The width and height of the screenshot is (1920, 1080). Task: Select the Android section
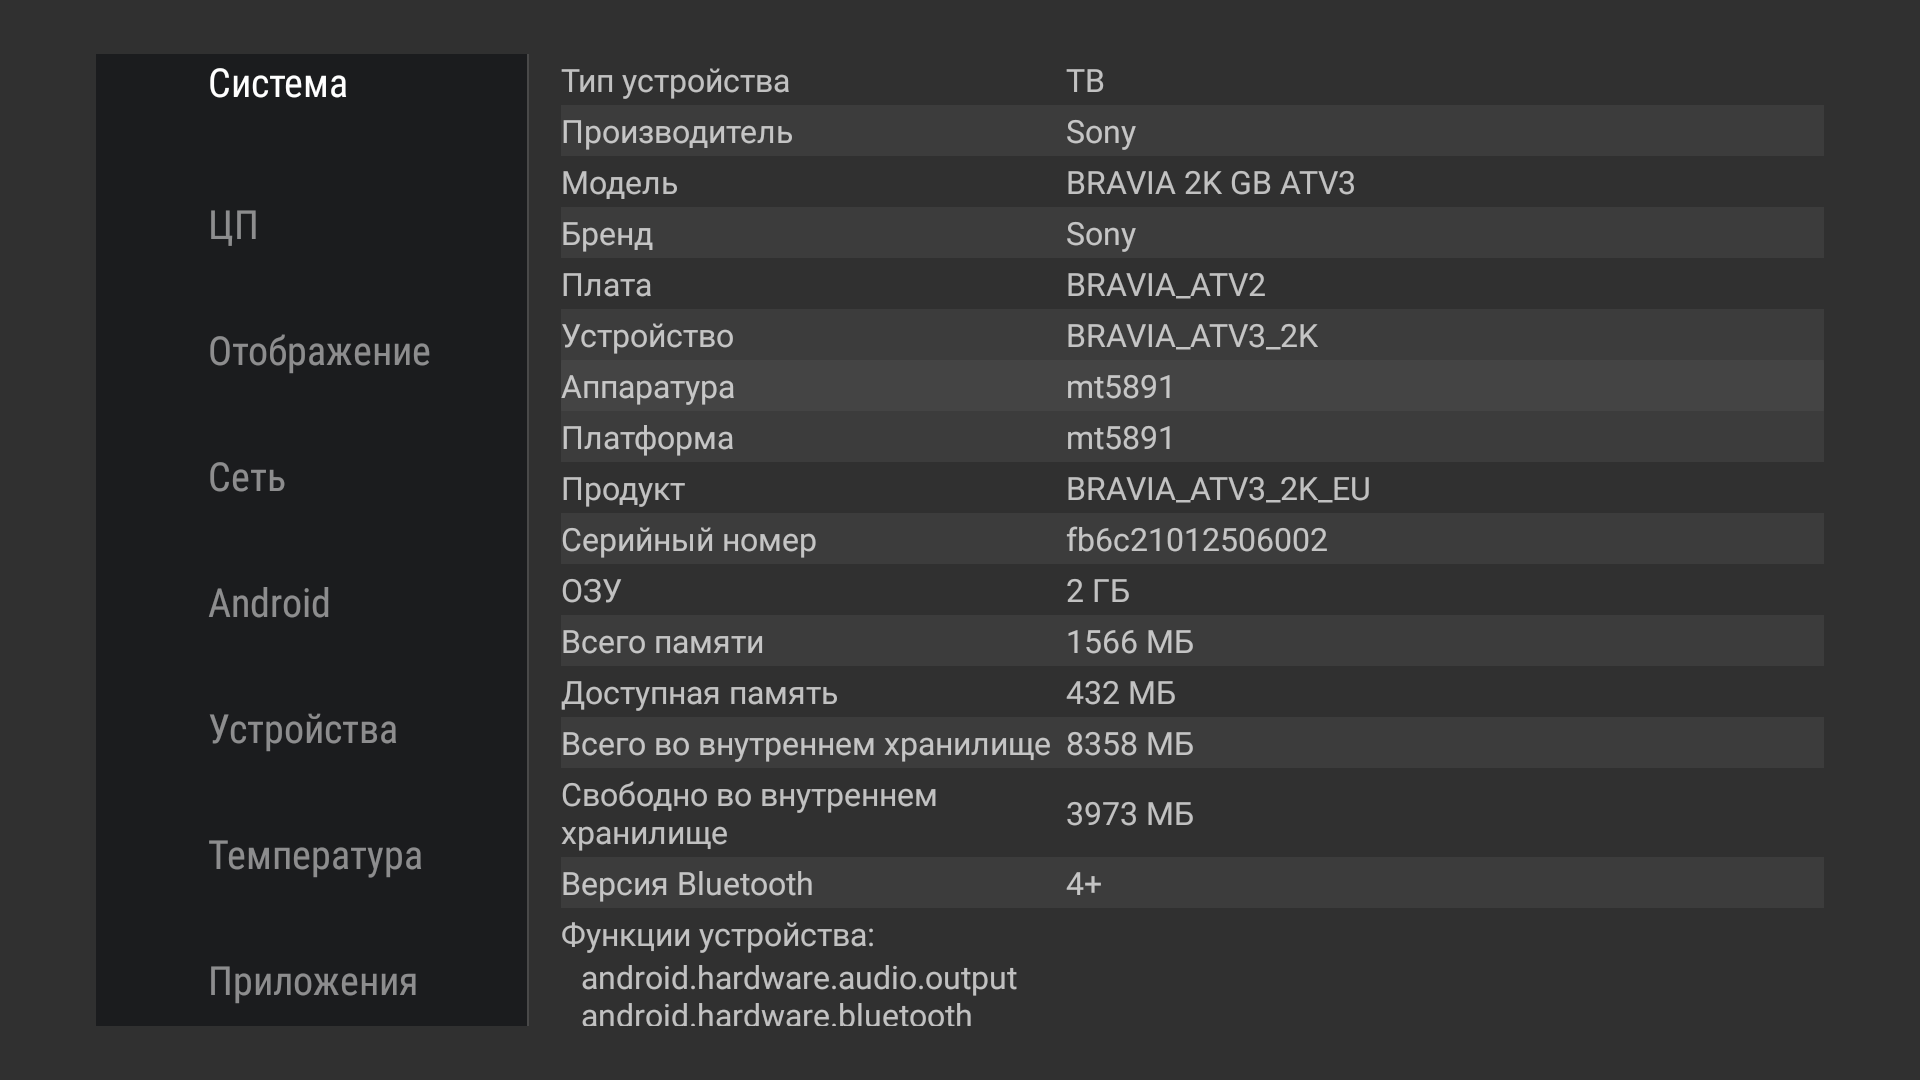click(x=269, y=604)
